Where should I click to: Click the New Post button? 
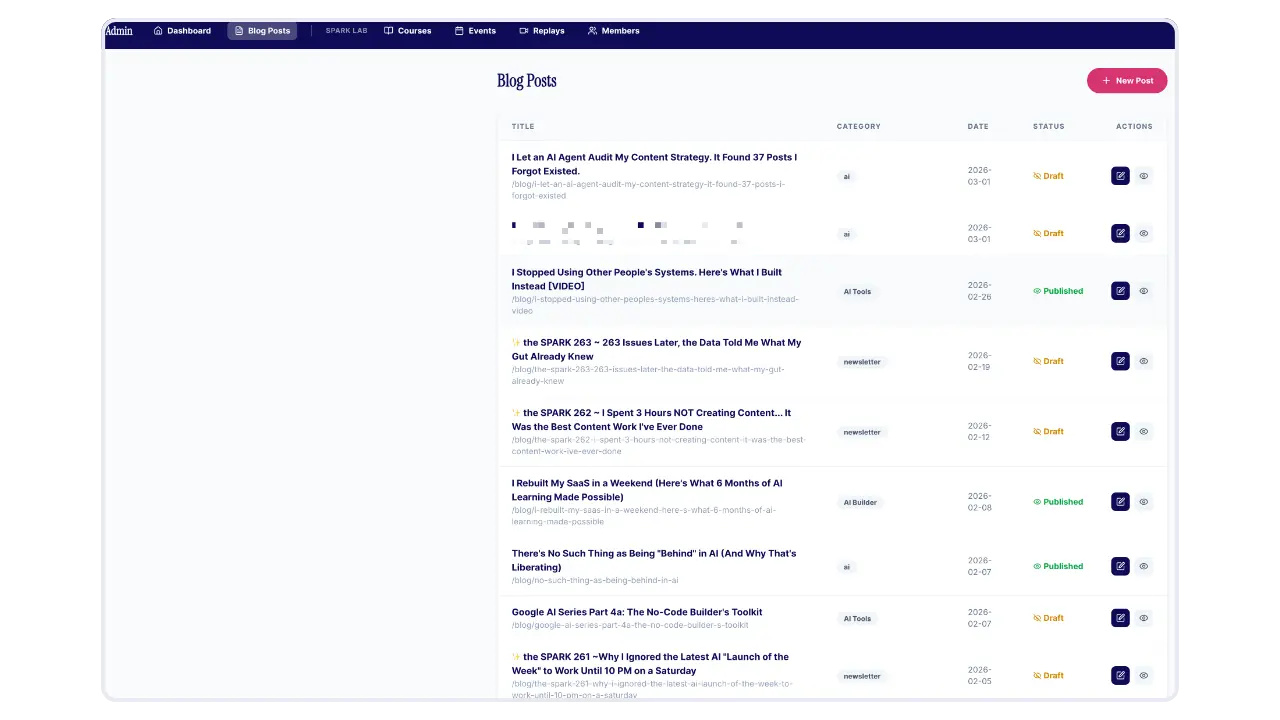coord(1127,80)
